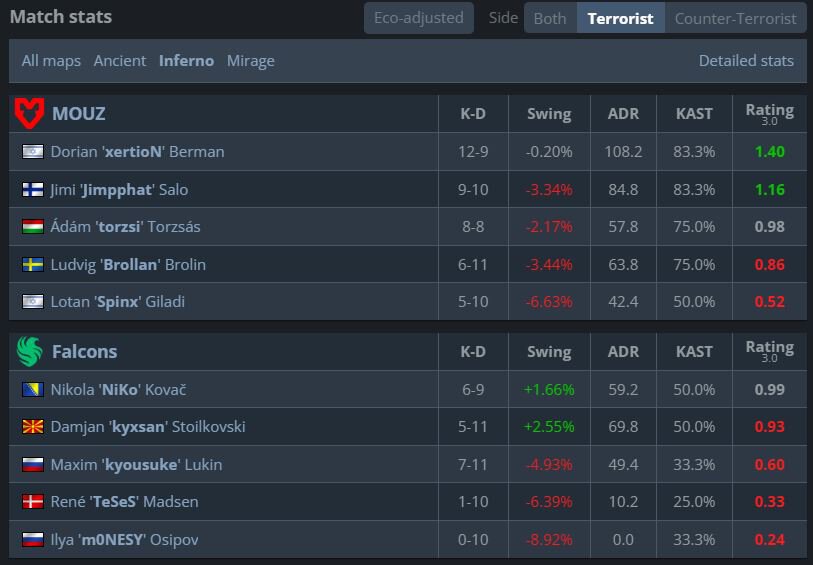Click the MOUZ Rating 3.0 column header
This screenshot has width=813, height=565.
click(x=769, y=114)
